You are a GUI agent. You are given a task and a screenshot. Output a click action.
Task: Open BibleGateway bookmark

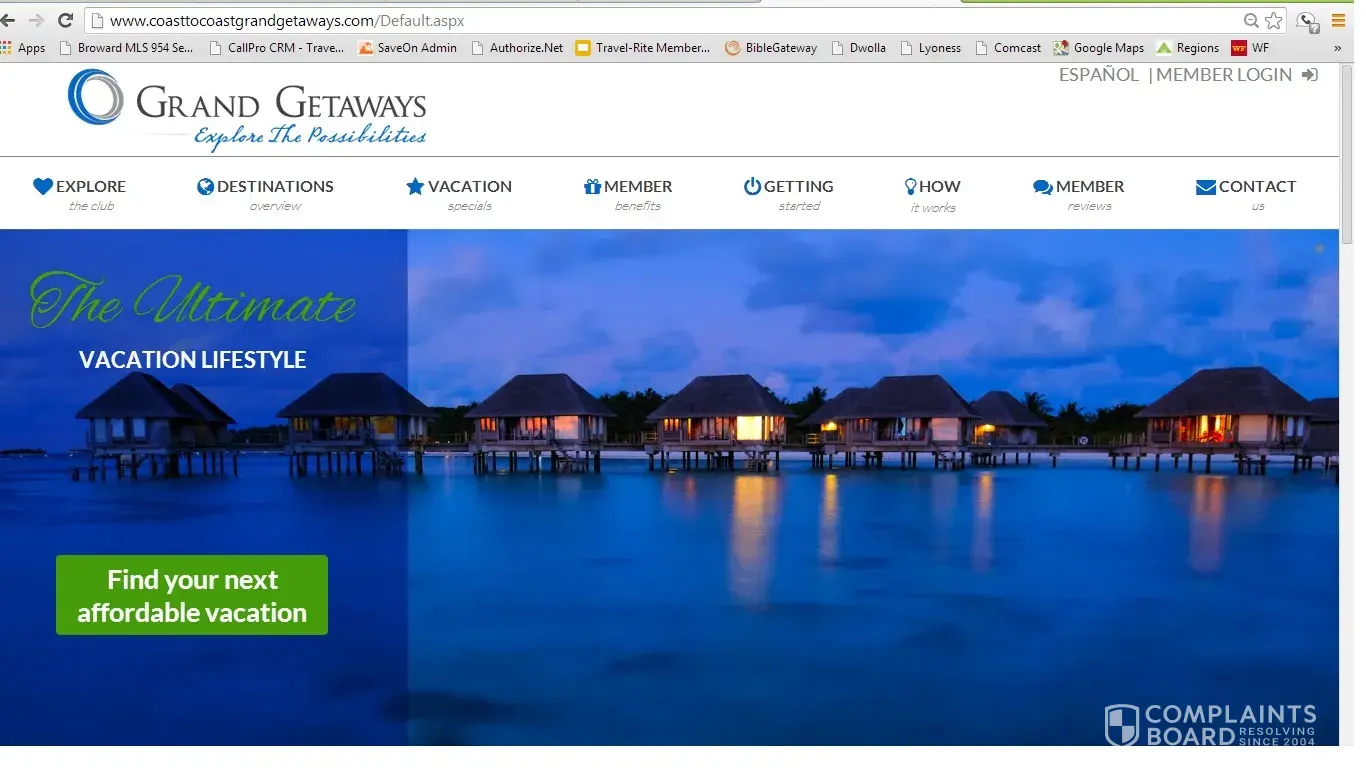(x=771, y=47)
